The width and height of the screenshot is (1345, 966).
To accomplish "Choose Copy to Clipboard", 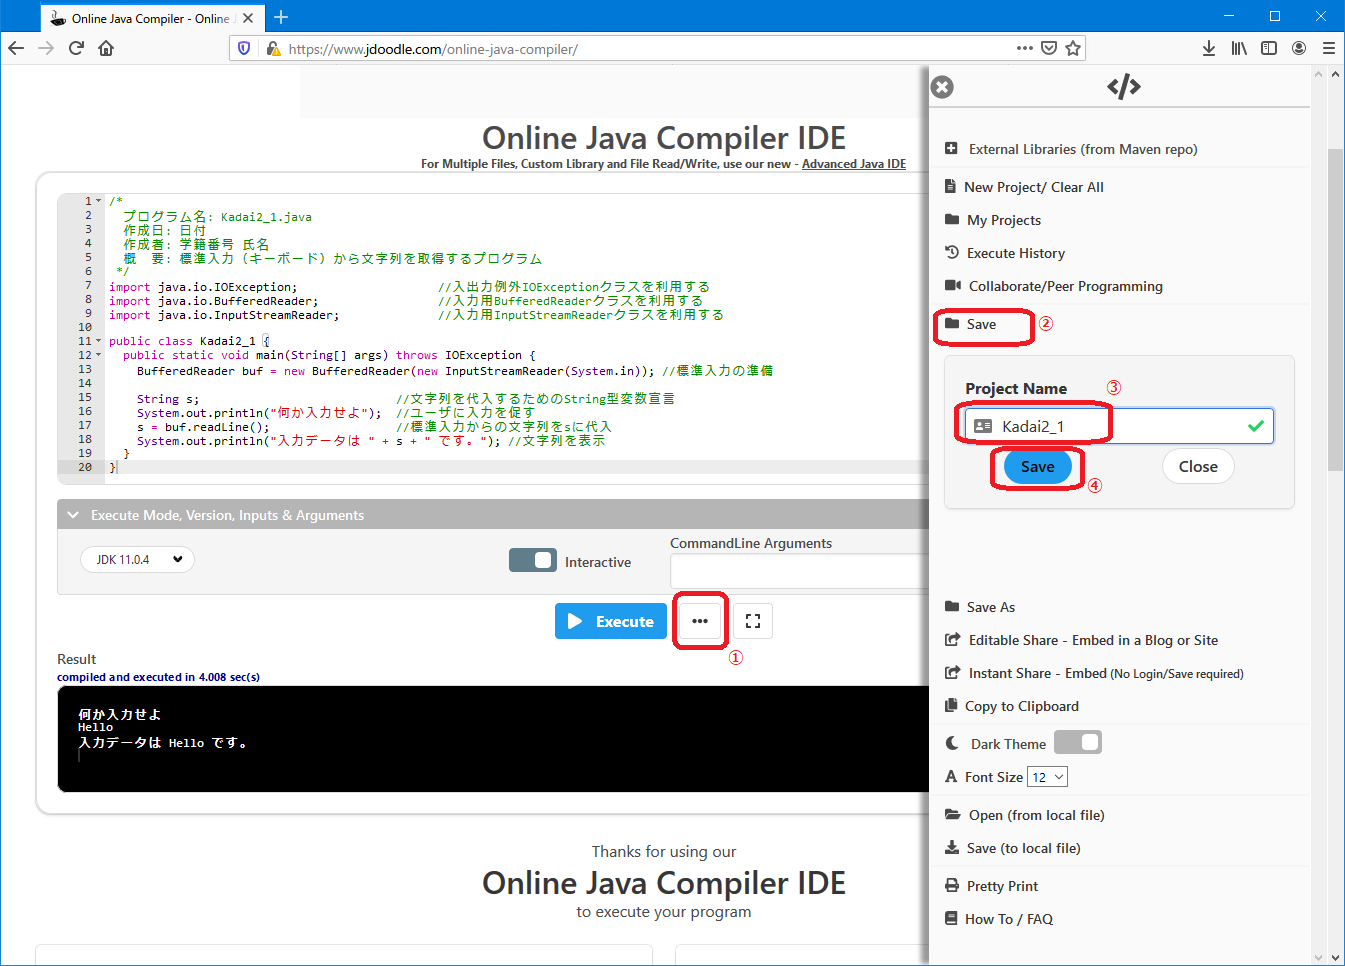I will point(1012,706).
